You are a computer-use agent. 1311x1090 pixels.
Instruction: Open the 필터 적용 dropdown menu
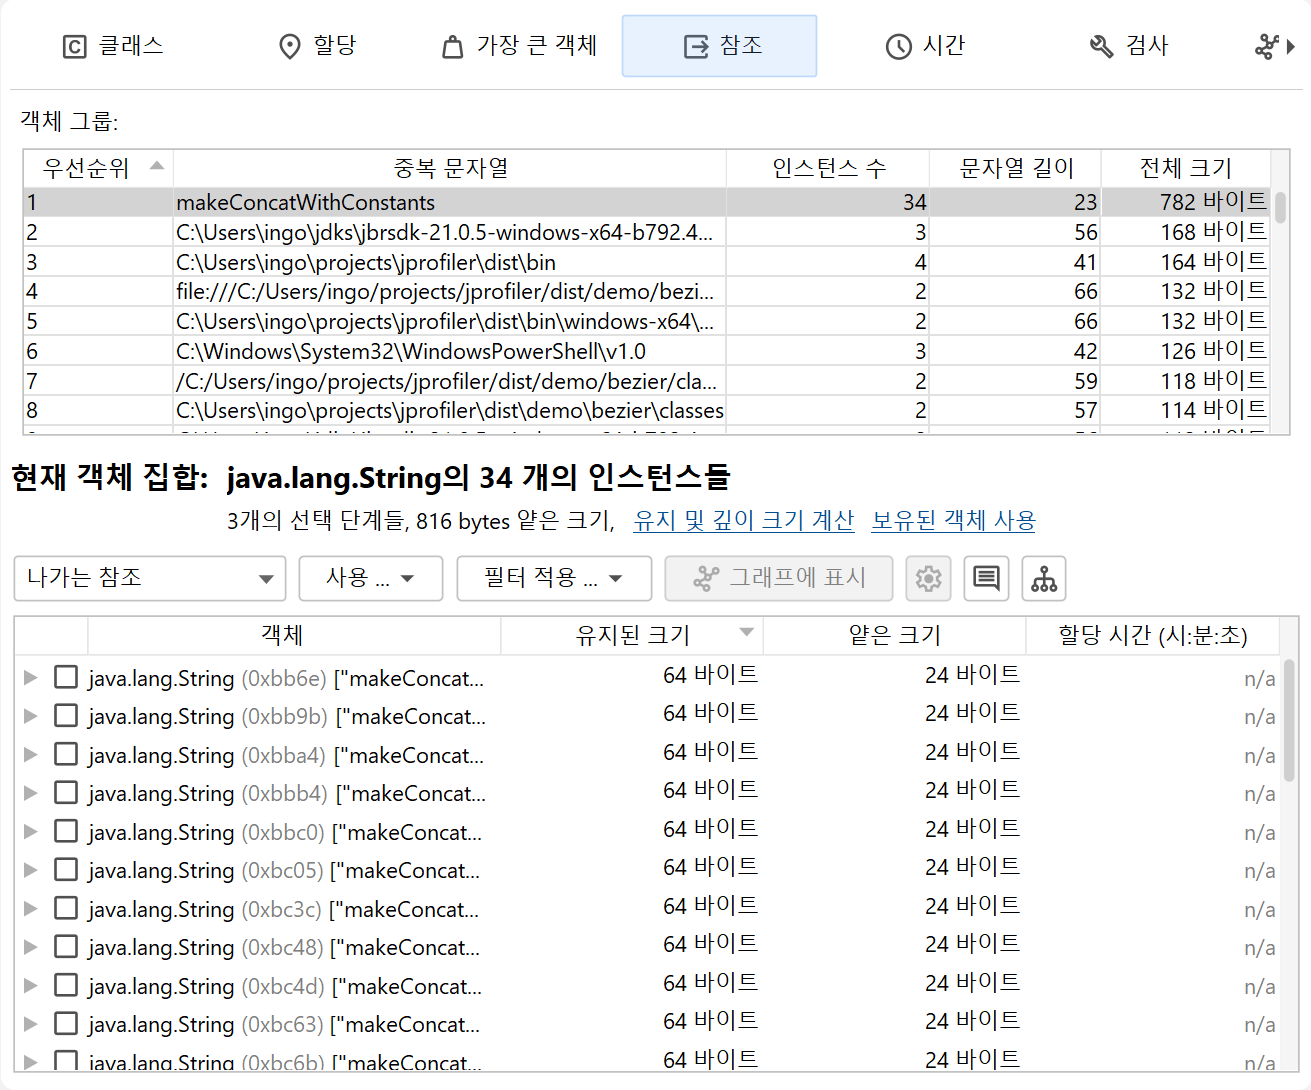(554, 579)
